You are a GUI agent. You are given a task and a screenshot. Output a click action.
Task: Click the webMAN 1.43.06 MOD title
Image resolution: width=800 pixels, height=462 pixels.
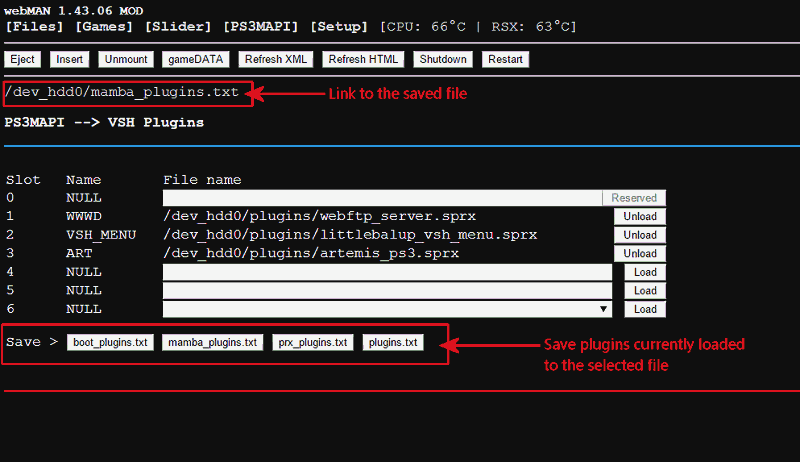[74, 11]
